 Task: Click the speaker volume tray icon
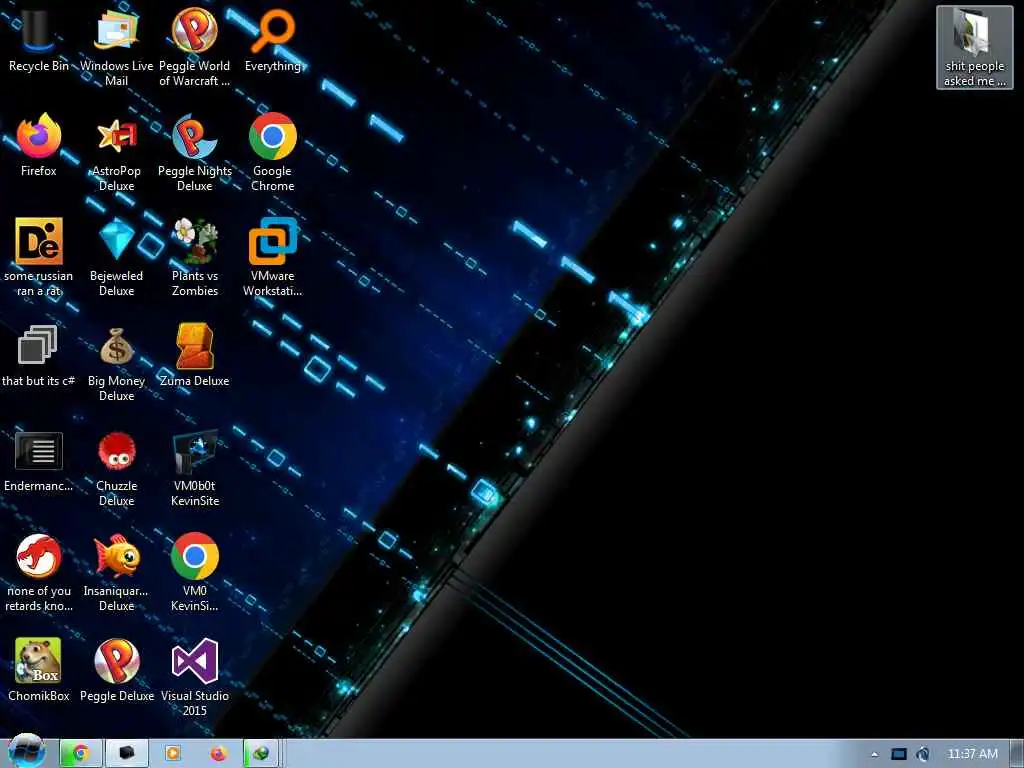[923, 754]
